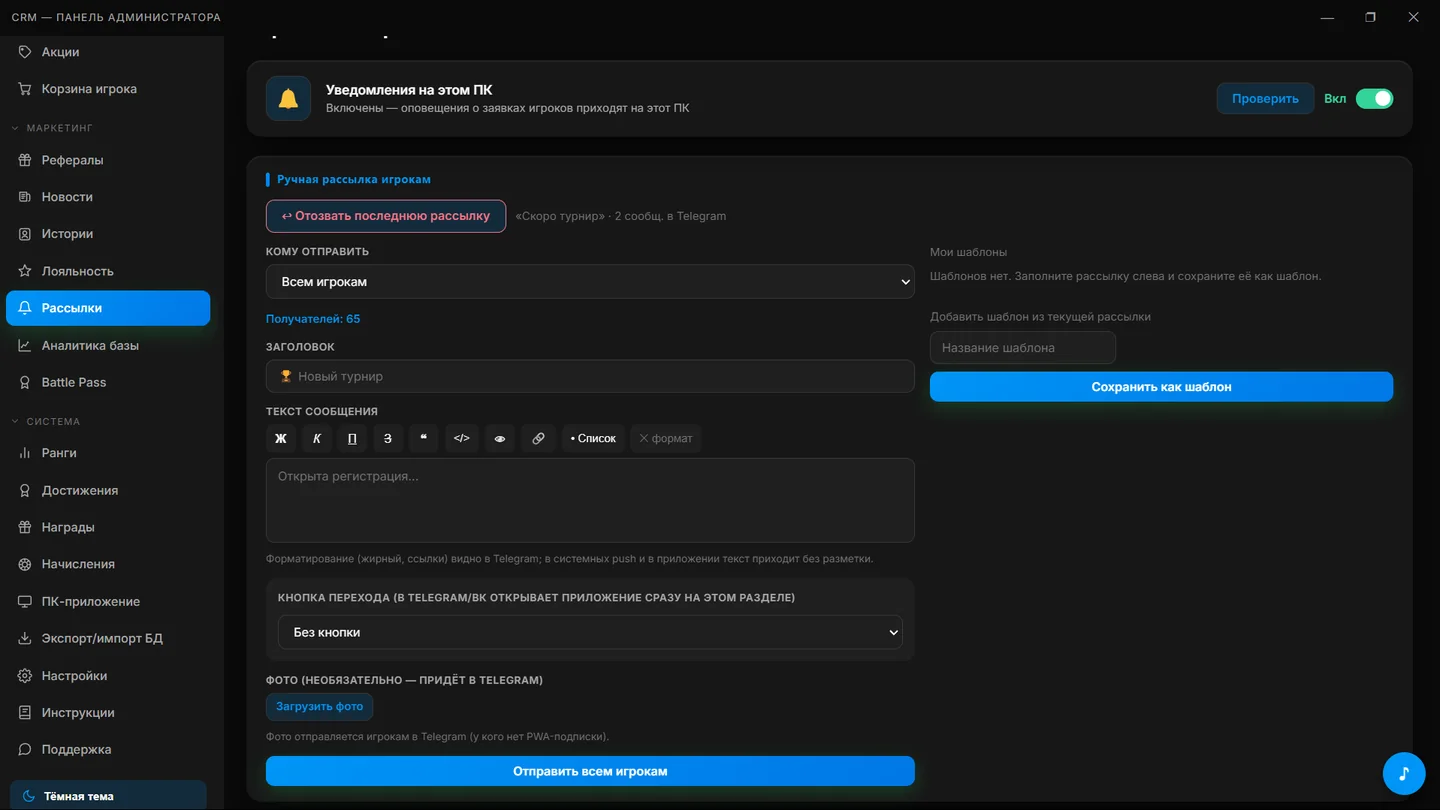Open the Истории section
This screenshot has width=1440, height=810.
[108, 234]
